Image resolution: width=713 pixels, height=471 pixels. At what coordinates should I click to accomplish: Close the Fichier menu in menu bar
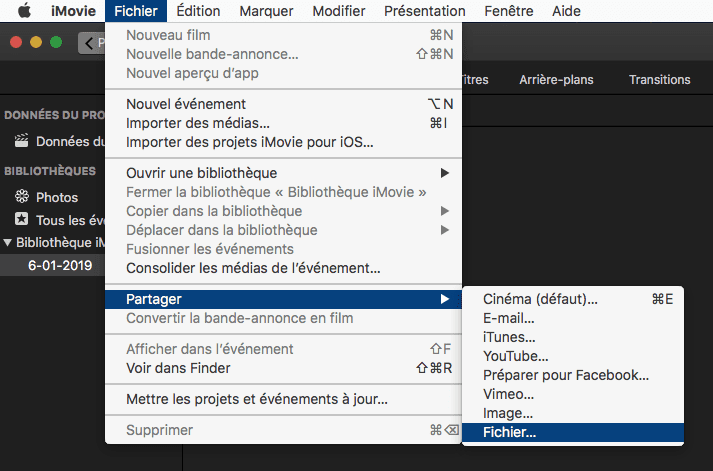click(x=136, y=11)
